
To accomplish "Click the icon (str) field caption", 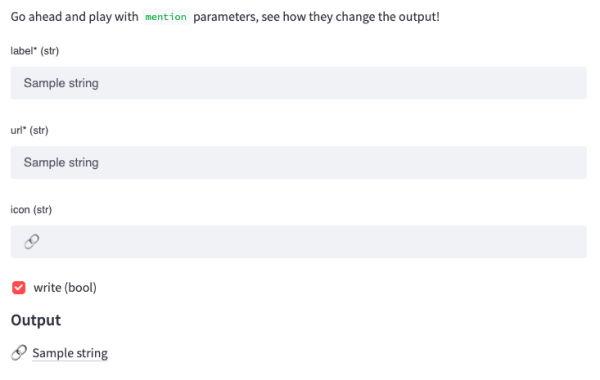I will pos(31,210).
